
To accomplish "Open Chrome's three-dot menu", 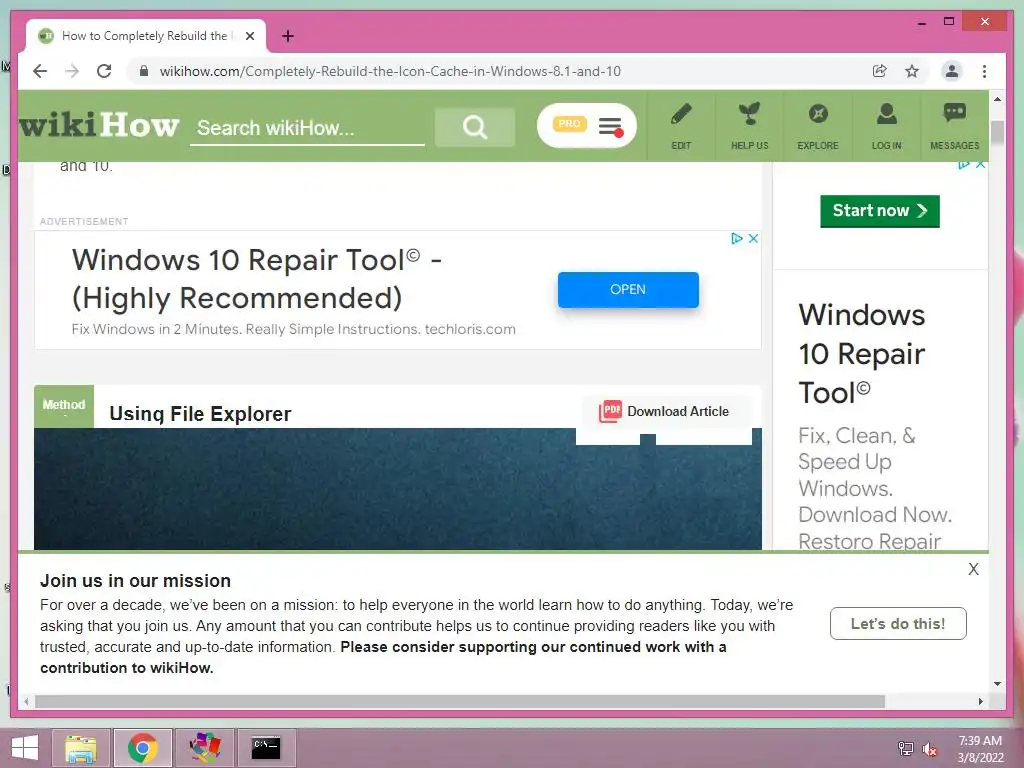I will click(x=984, y=71).
